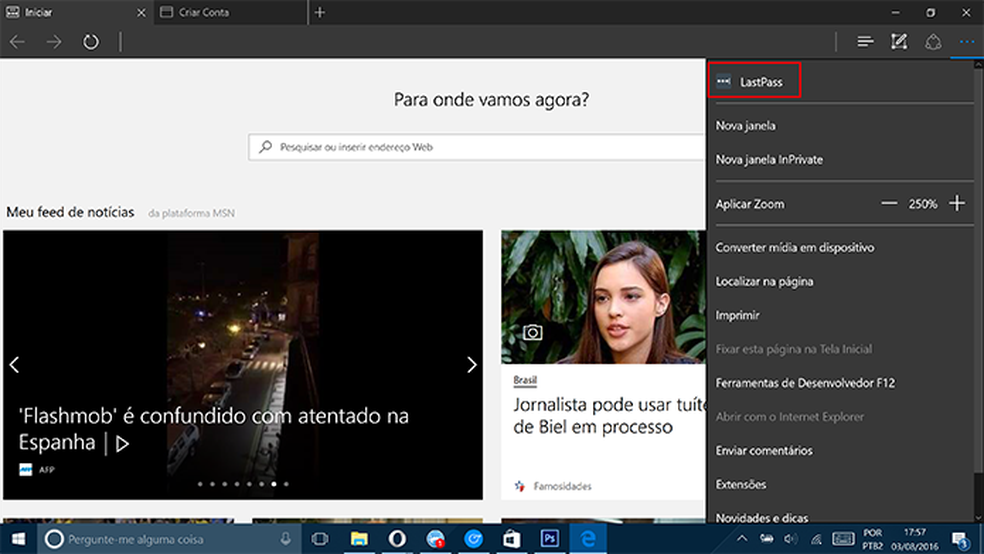The image size is (984, 554).
Task: Click the Cortana microphone icon
Action: [x=286, y=538]
